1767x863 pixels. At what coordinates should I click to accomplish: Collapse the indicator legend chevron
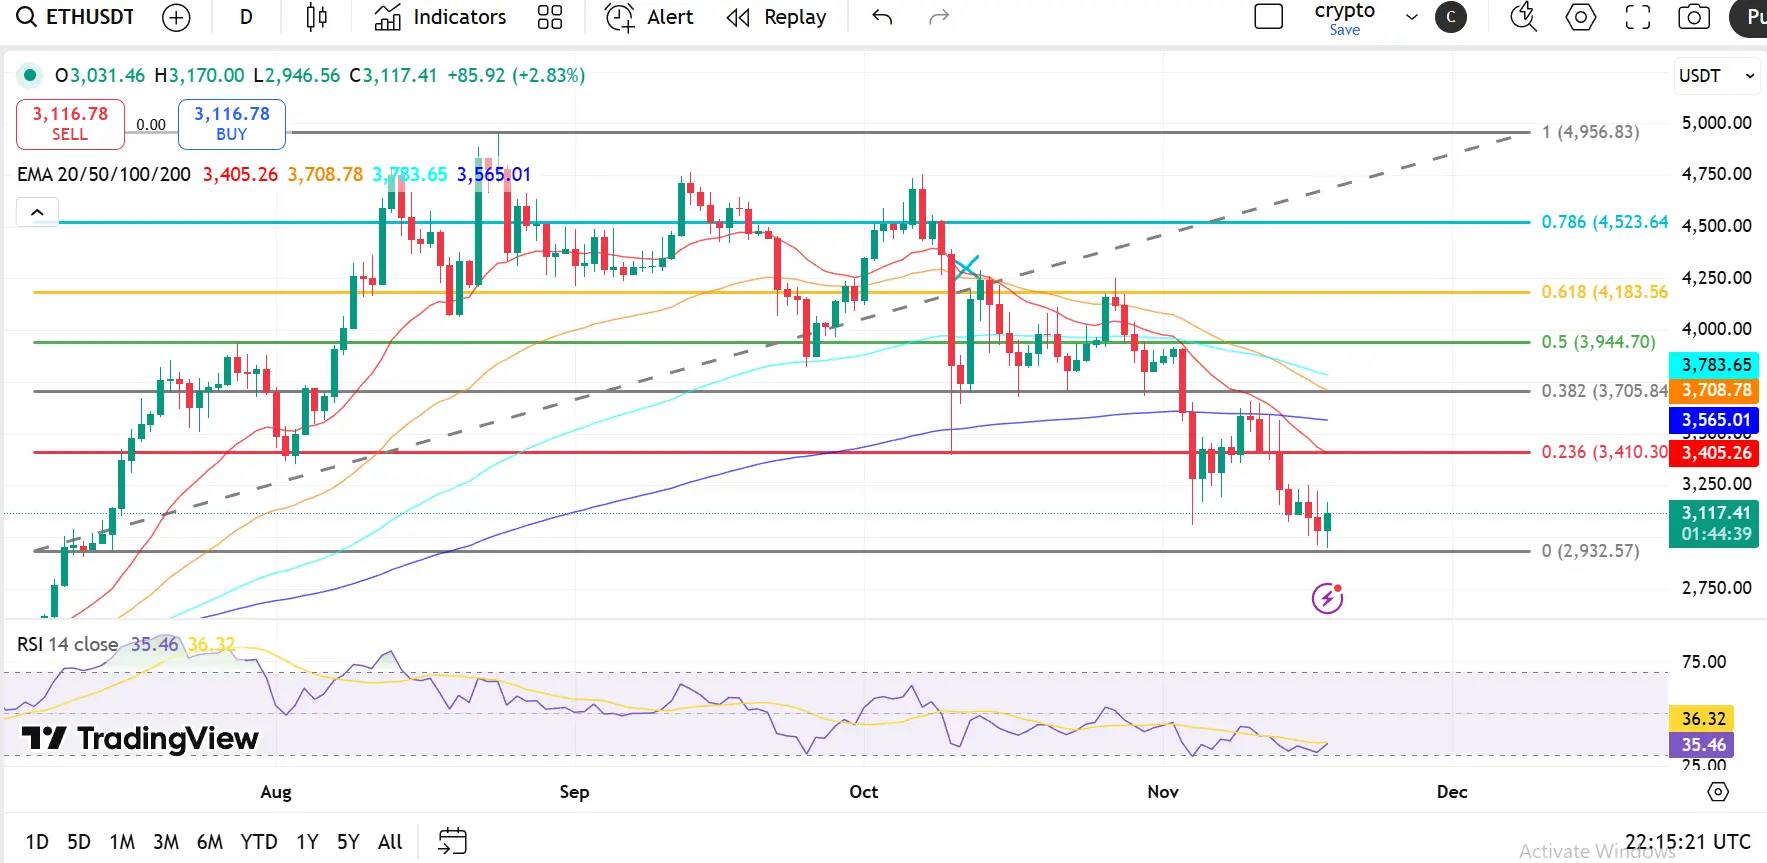click(37, 212)
